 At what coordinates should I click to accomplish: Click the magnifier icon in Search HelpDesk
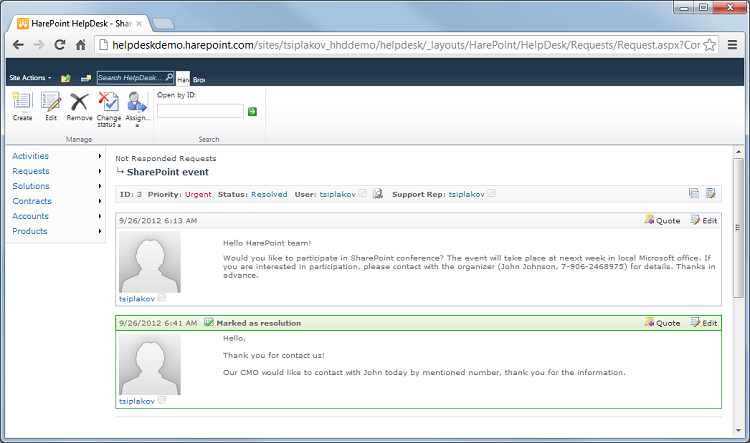pyautogui.click(x=169, y=77)
